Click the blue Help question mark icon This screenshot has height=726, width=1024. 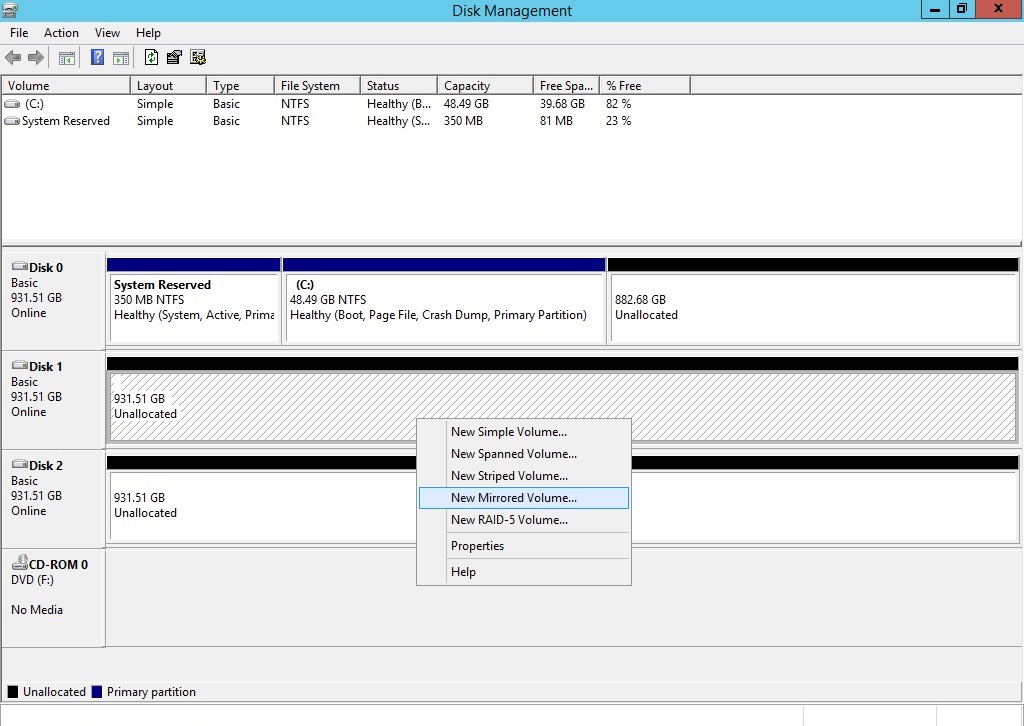[x=98, y=58]
